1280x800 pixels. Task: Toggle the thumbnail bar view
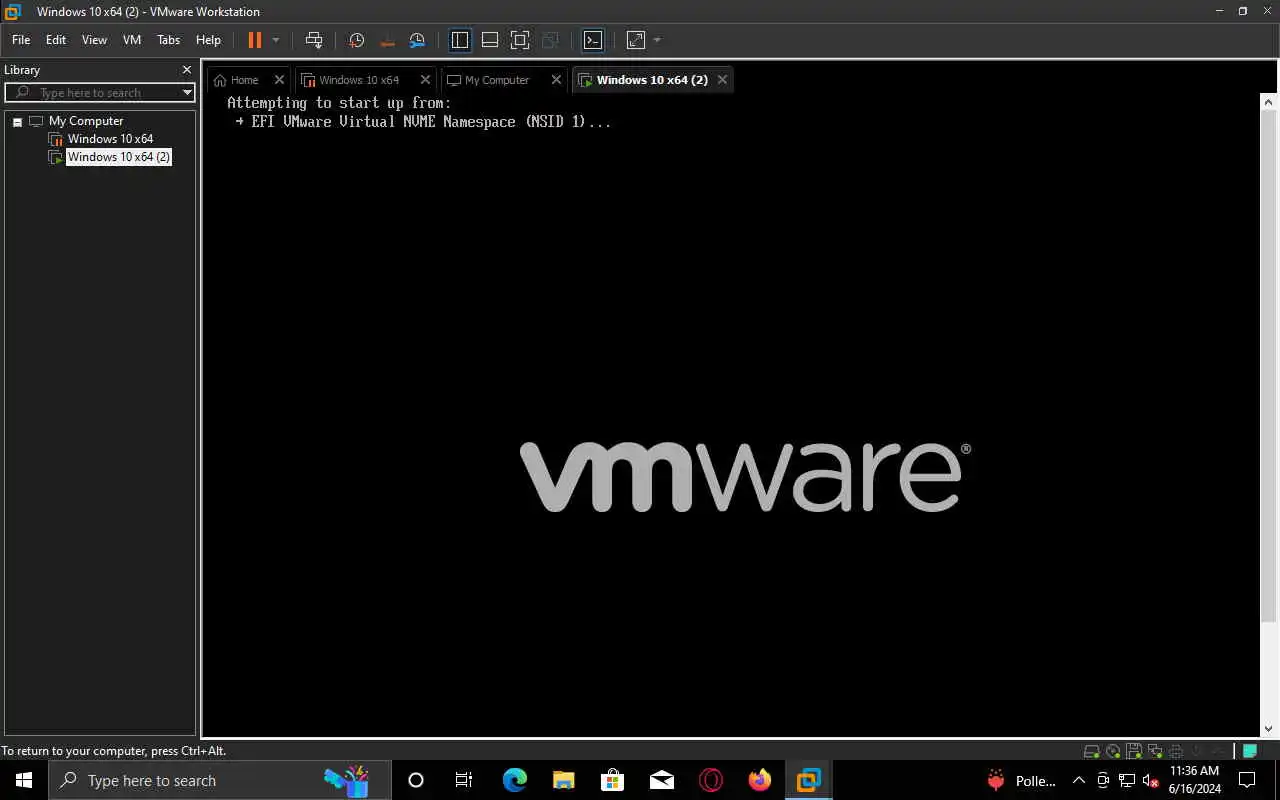pyautogui.click(x=490, y=40)
